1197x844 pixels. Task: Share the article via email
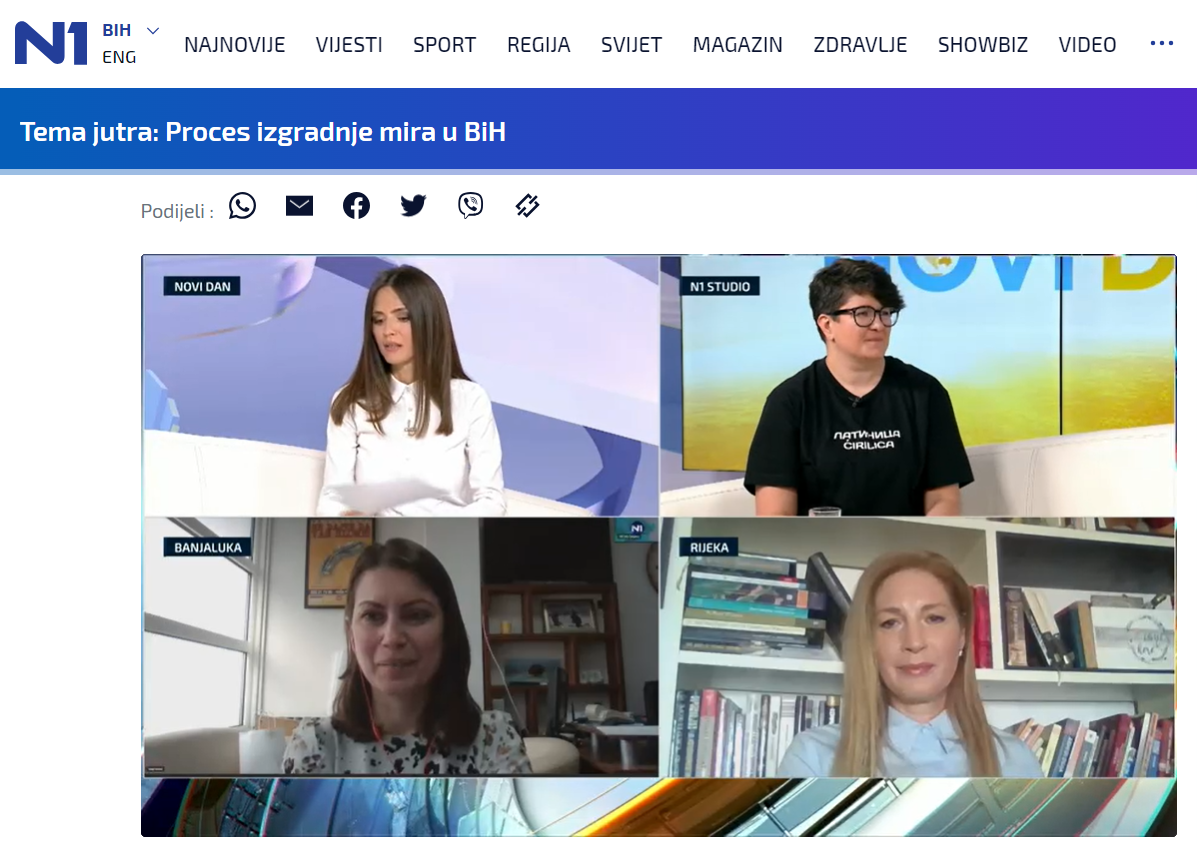point(299,205)
